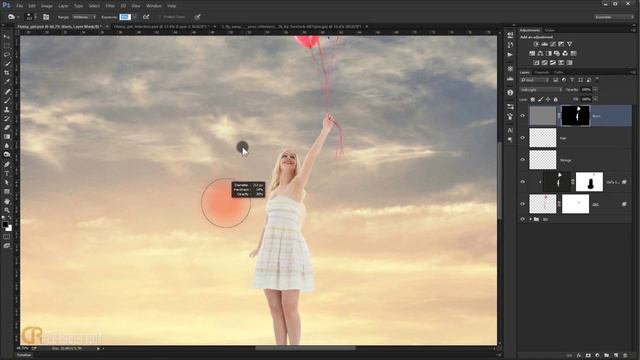The image size is (640, 360).
Task: Open the Range dropdown showing Midtones
Action: click(84, 17)
